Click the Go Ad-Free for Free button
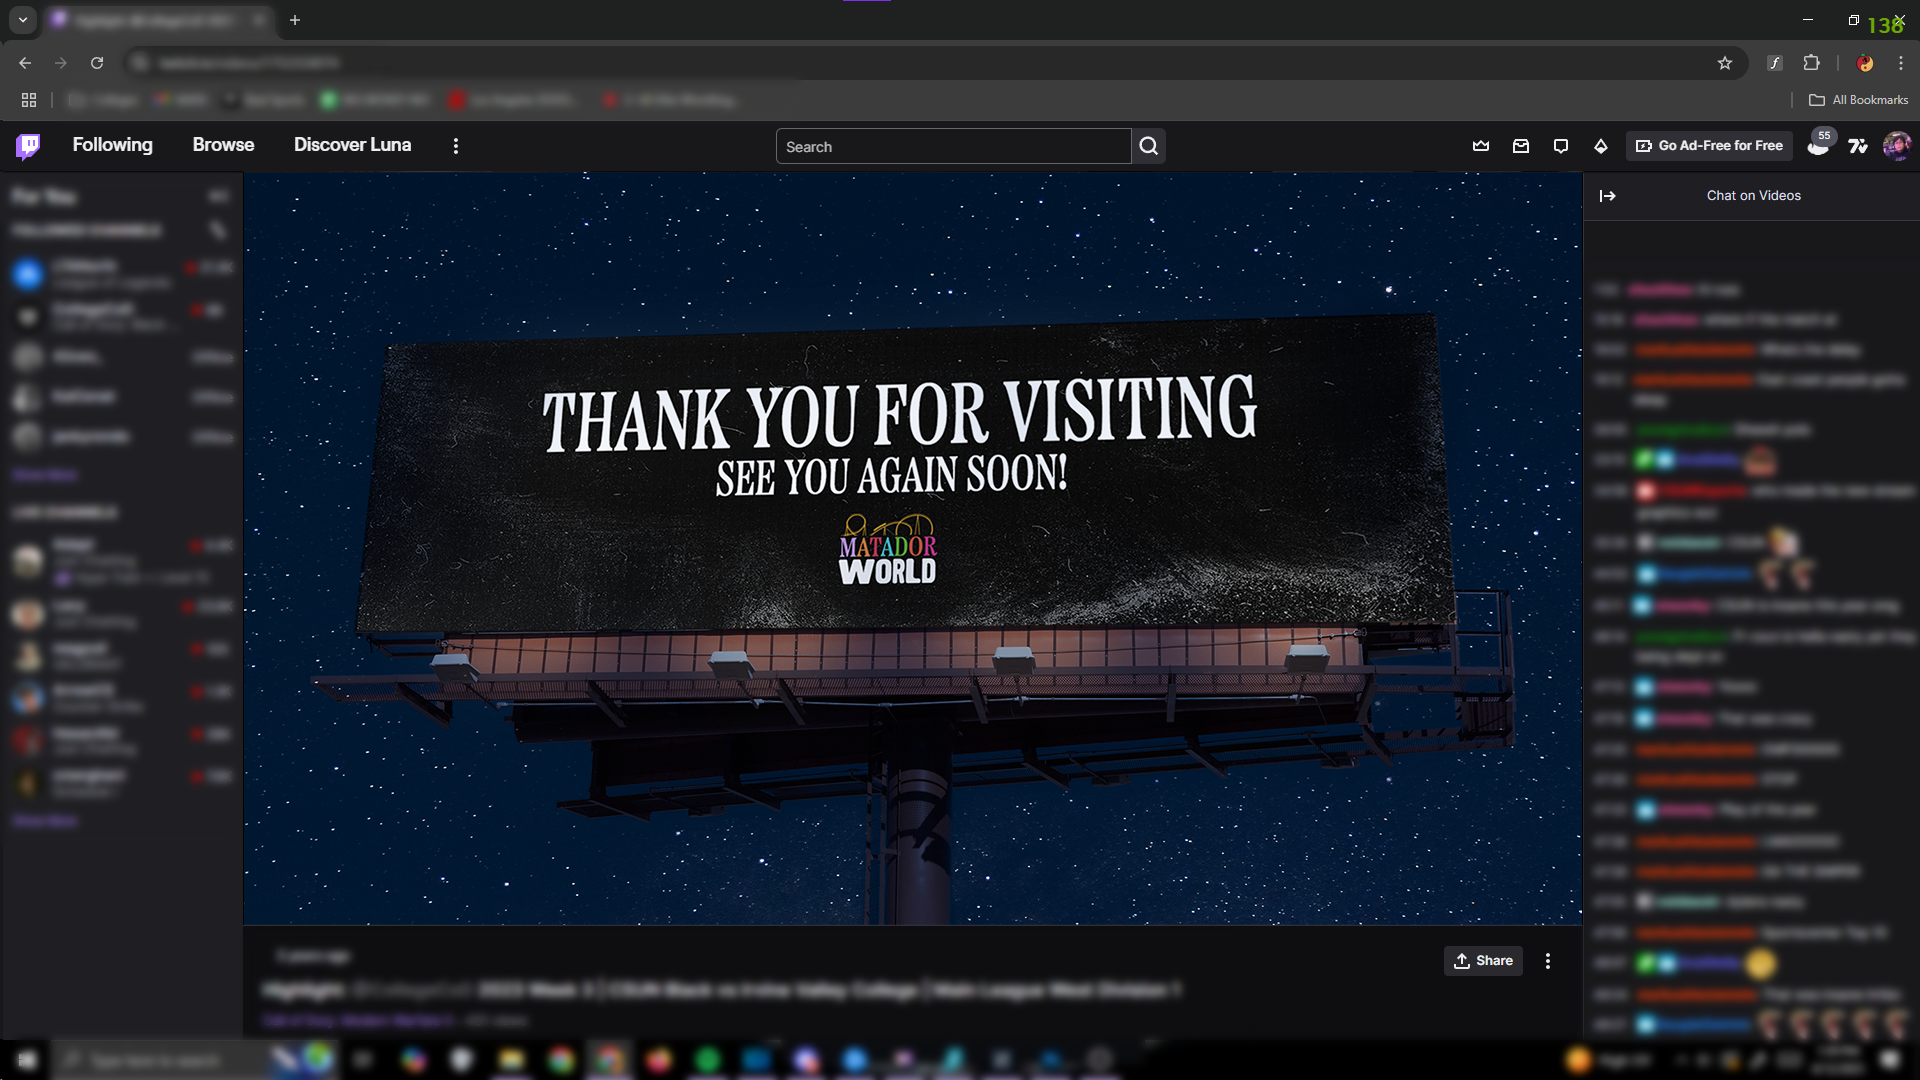The height and width of the screenshot is (1080, 1920). (1709, 146)
